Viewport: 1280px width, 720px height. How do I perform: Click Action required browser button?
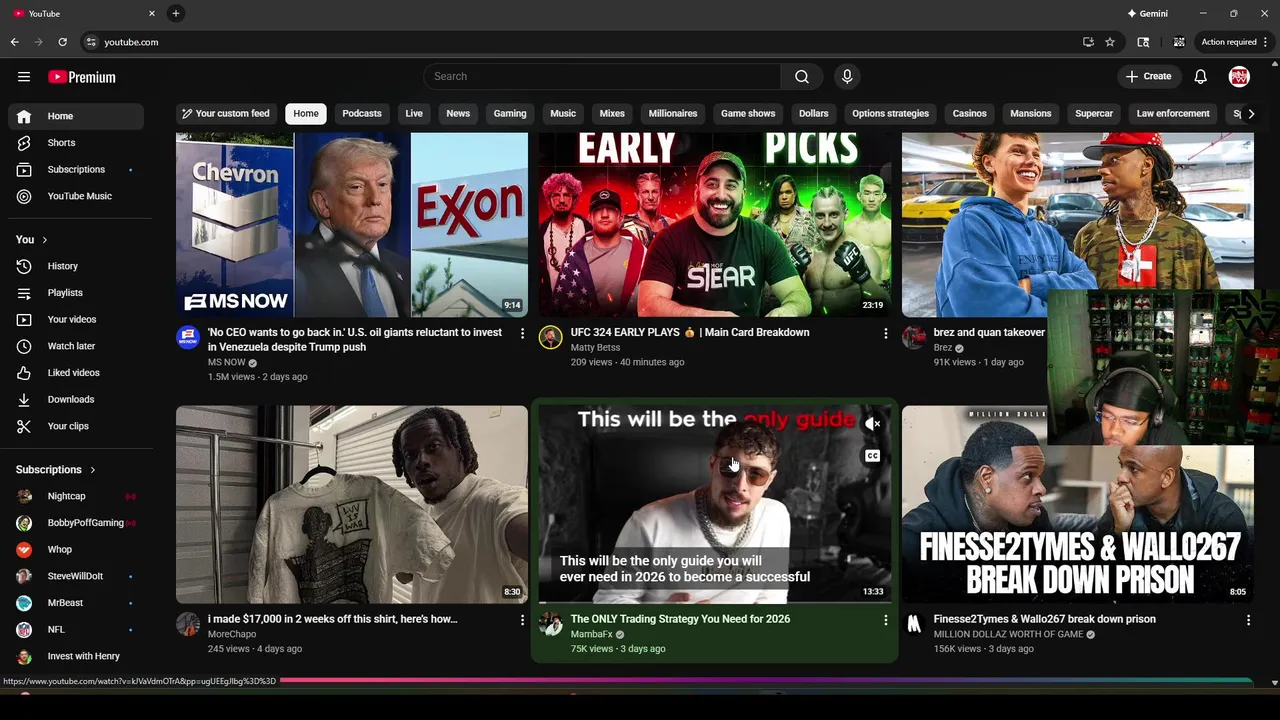click(x=1229, y=42)
